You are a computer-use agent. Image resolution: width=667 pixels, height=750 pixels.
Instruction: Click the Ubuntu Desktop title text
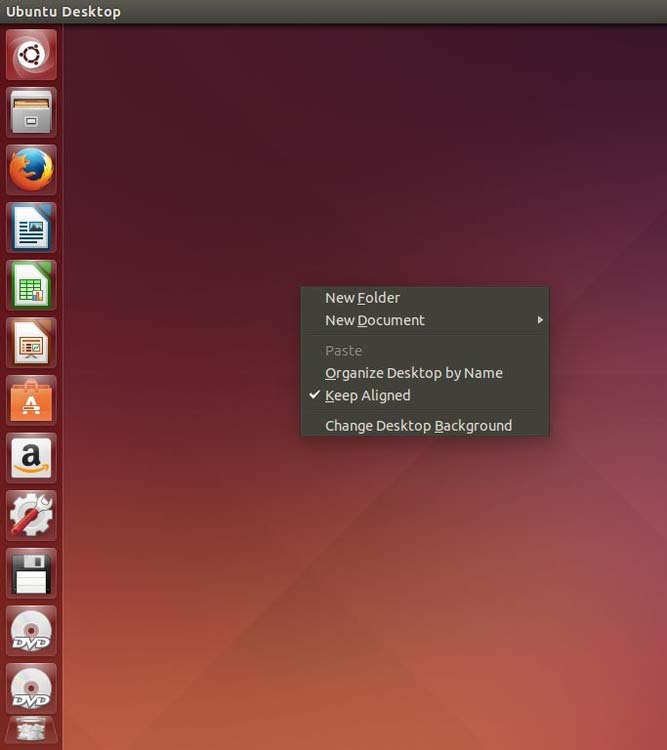pyautogui.click(x=63, y=11)
